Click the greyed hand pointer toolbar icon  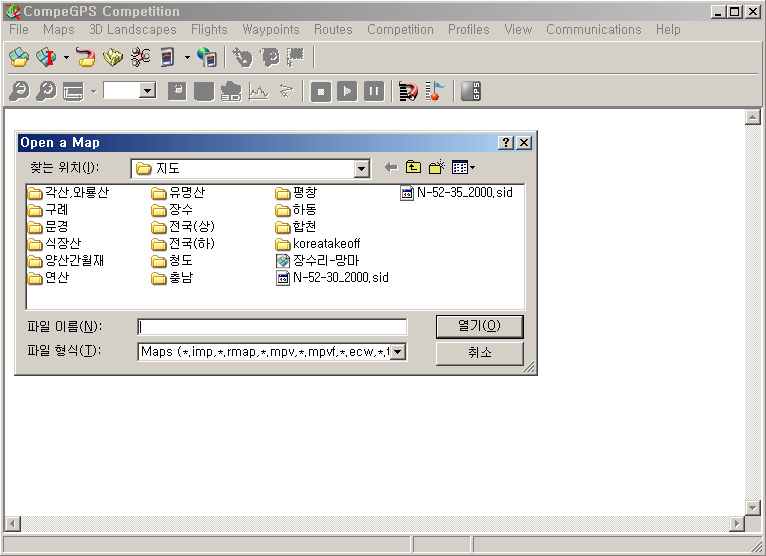point(242,57)
